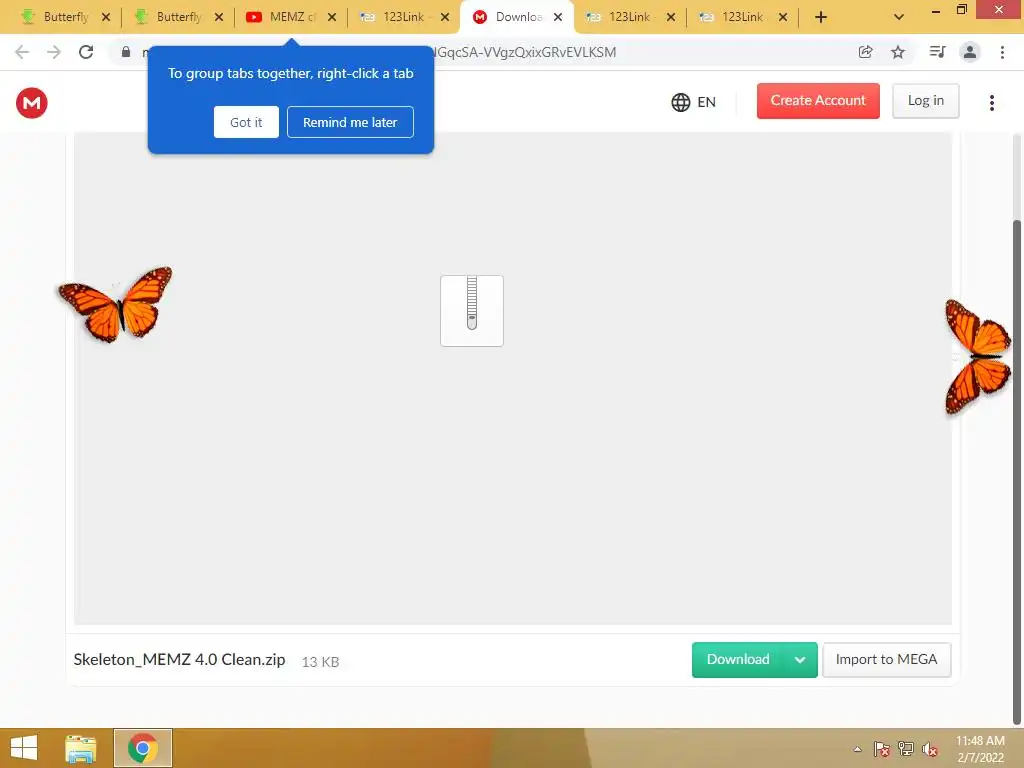The image size is (1024, 768).
Task: Open Chrome three-dot menu
Action: pos(1002,52)
